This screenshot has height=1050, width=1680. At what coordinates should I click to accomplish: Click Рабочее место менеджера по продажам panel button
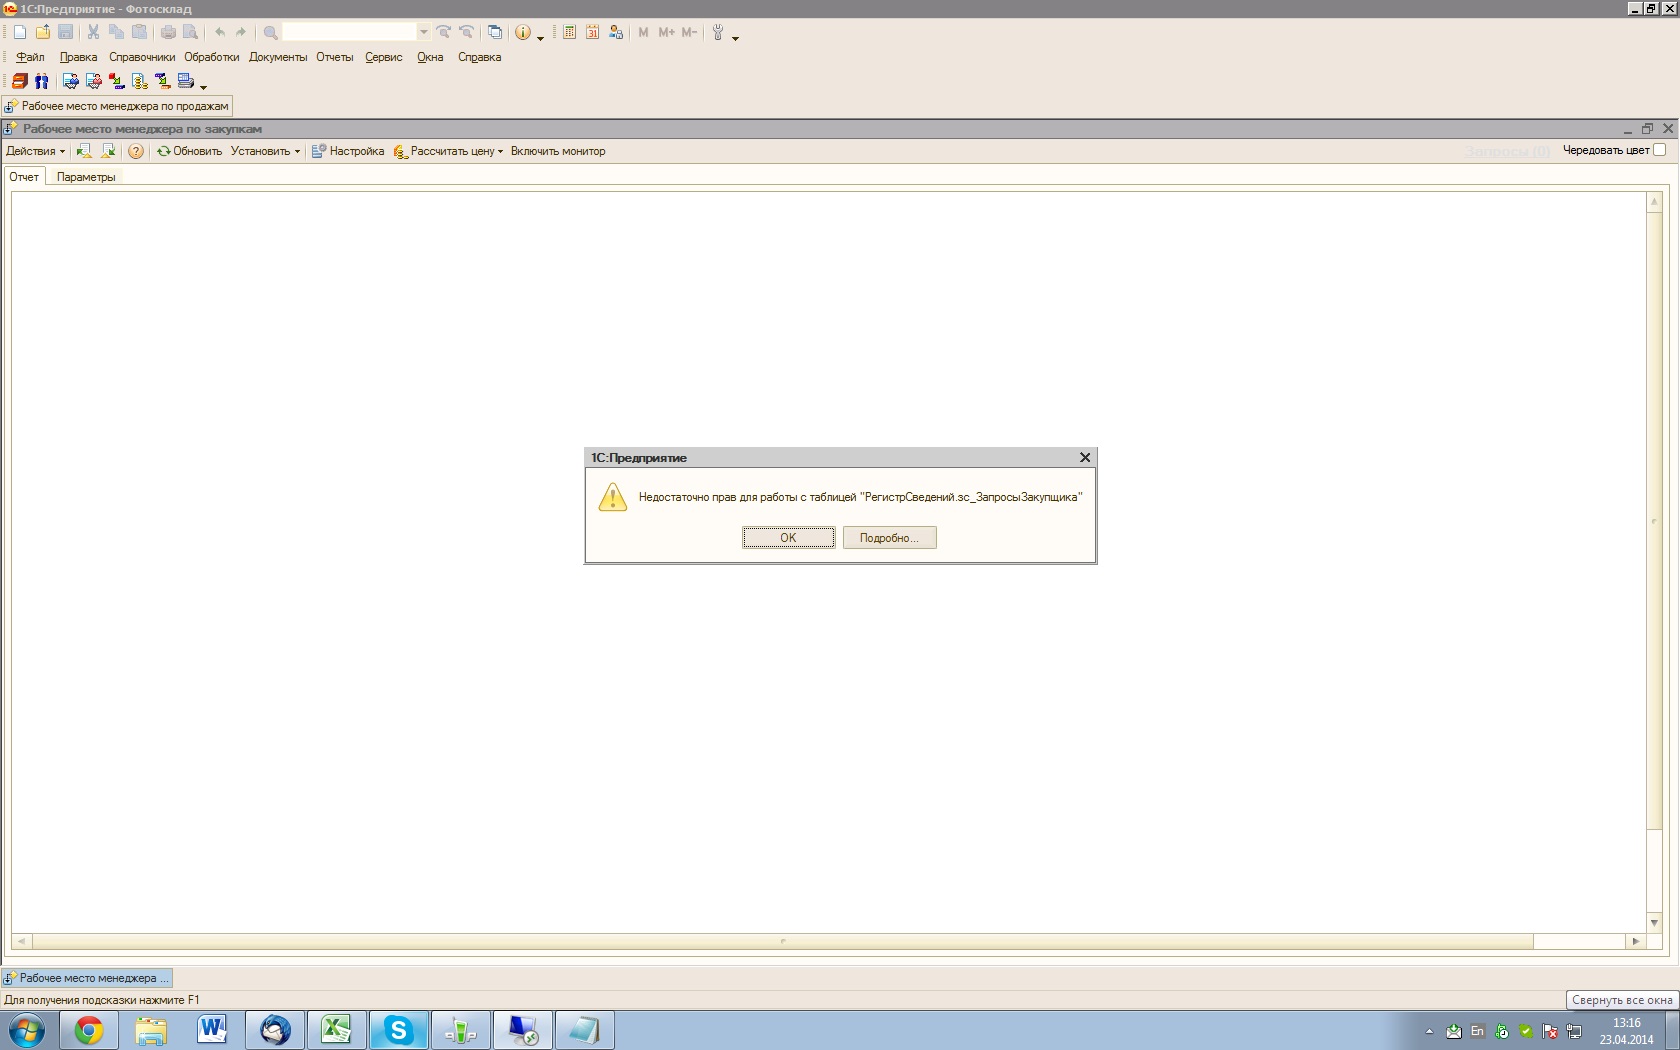point(117,106)
